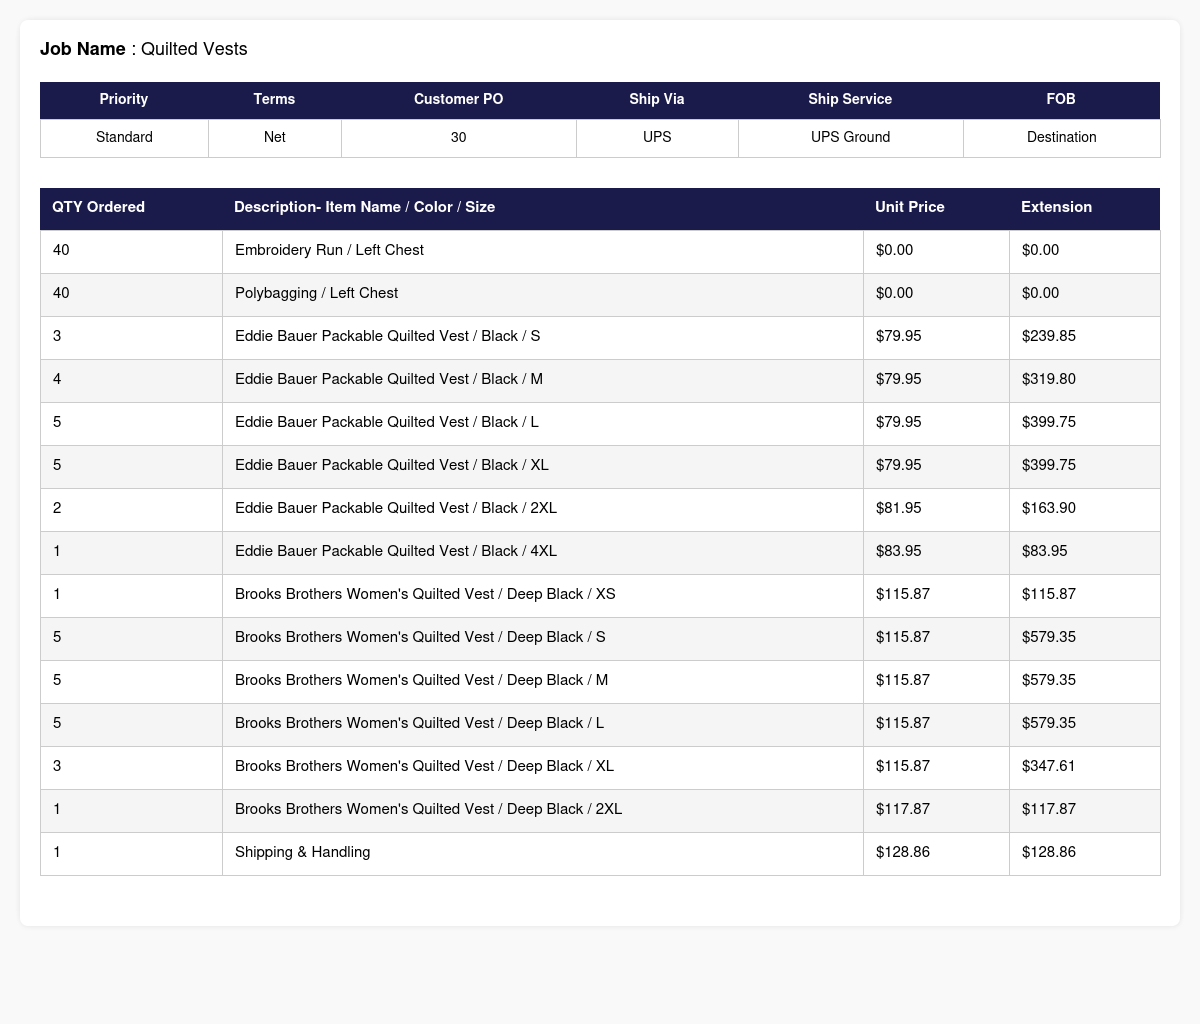Image resolution: width=1200 pixels, height=1024 pixels.
Task: Select Eddie Bauer Vest Black / 2XL description
Action: (x=396, y=508)
